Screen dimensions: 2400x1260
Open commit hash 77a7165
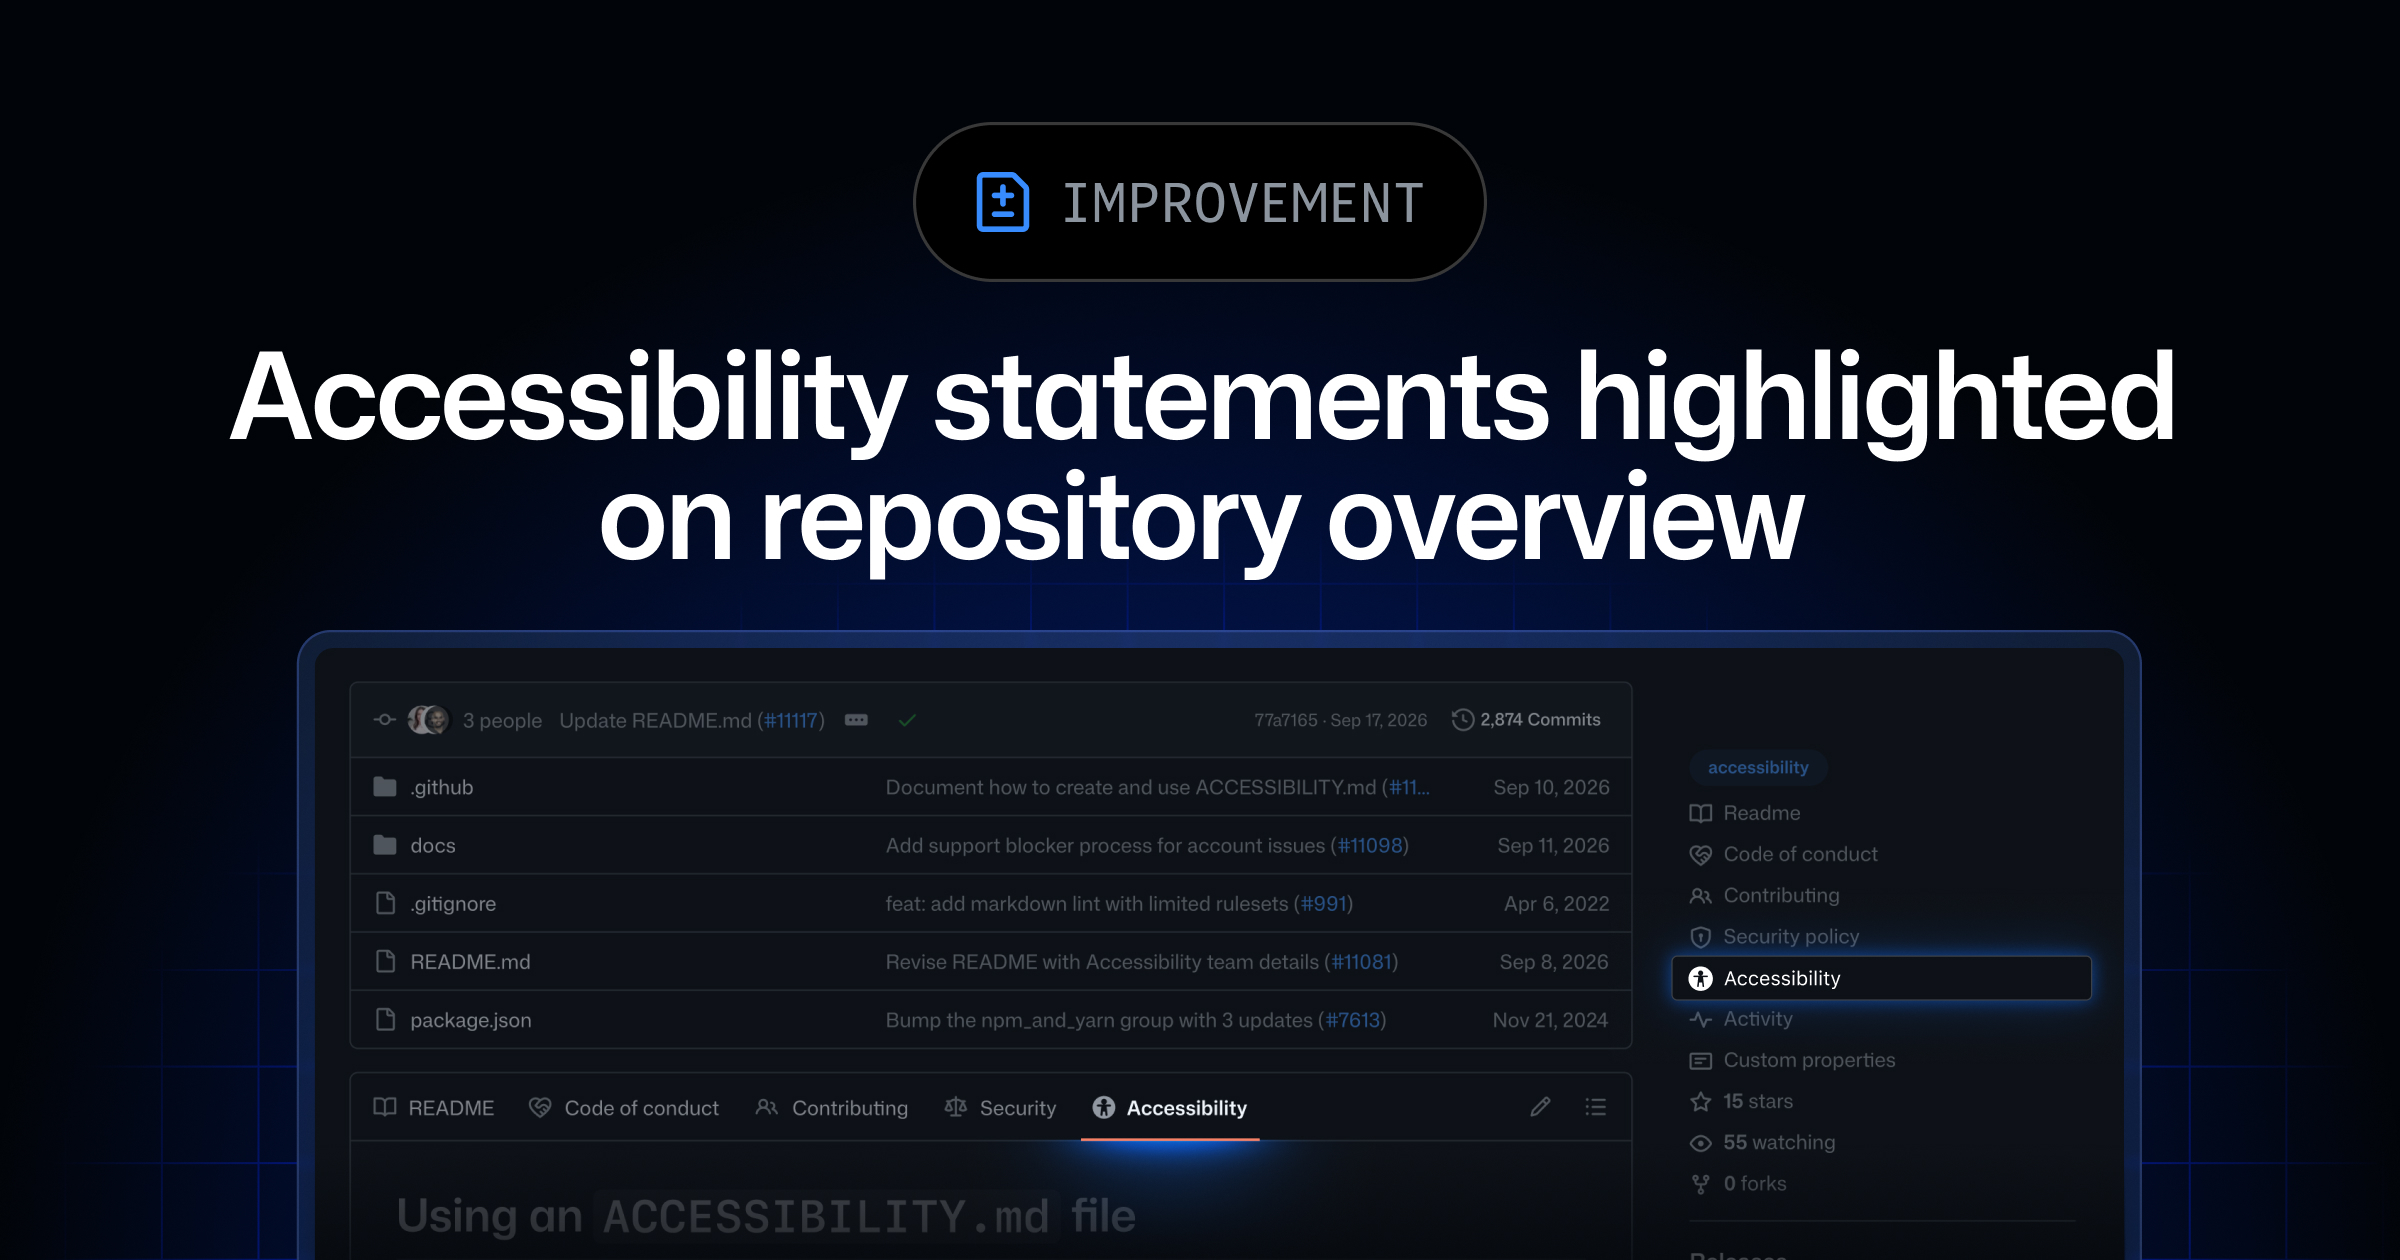click(1286, 720)
